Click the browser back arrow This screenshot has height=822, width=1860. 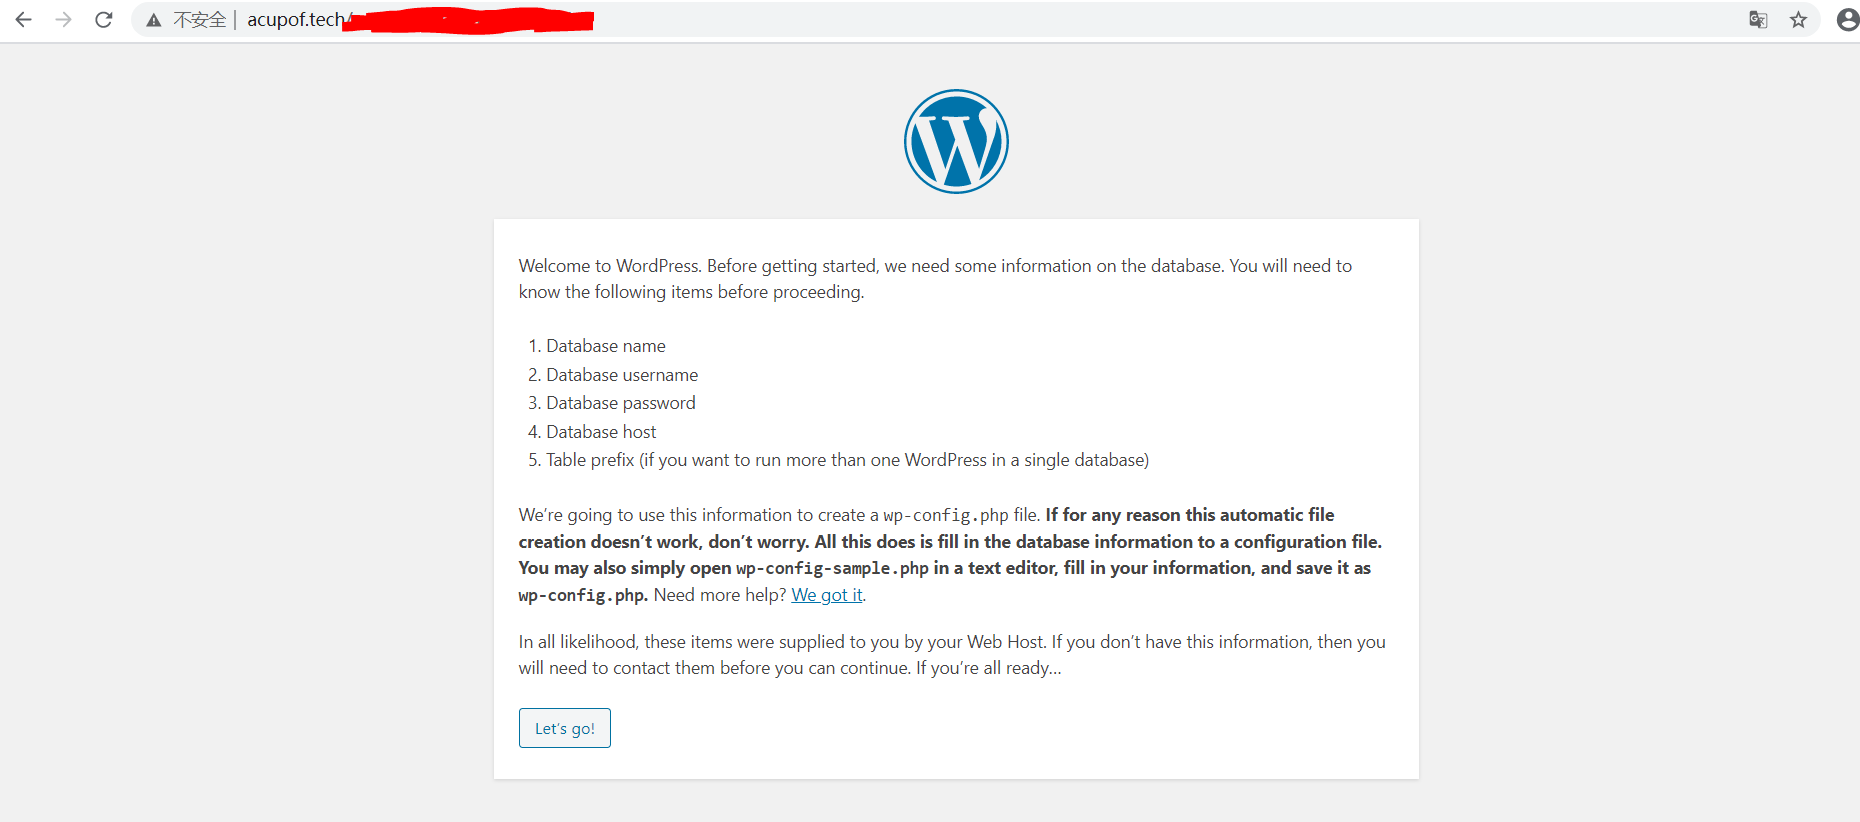click(24, 20)
